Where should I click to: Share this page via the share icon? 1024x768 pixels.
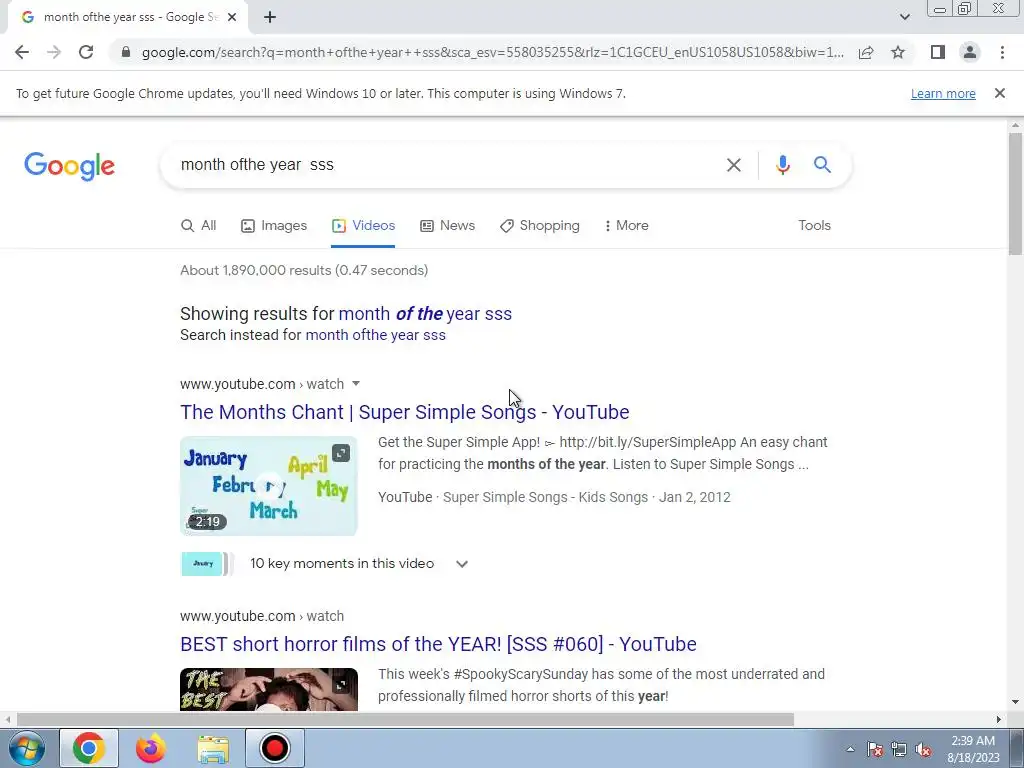pos(866,52)
